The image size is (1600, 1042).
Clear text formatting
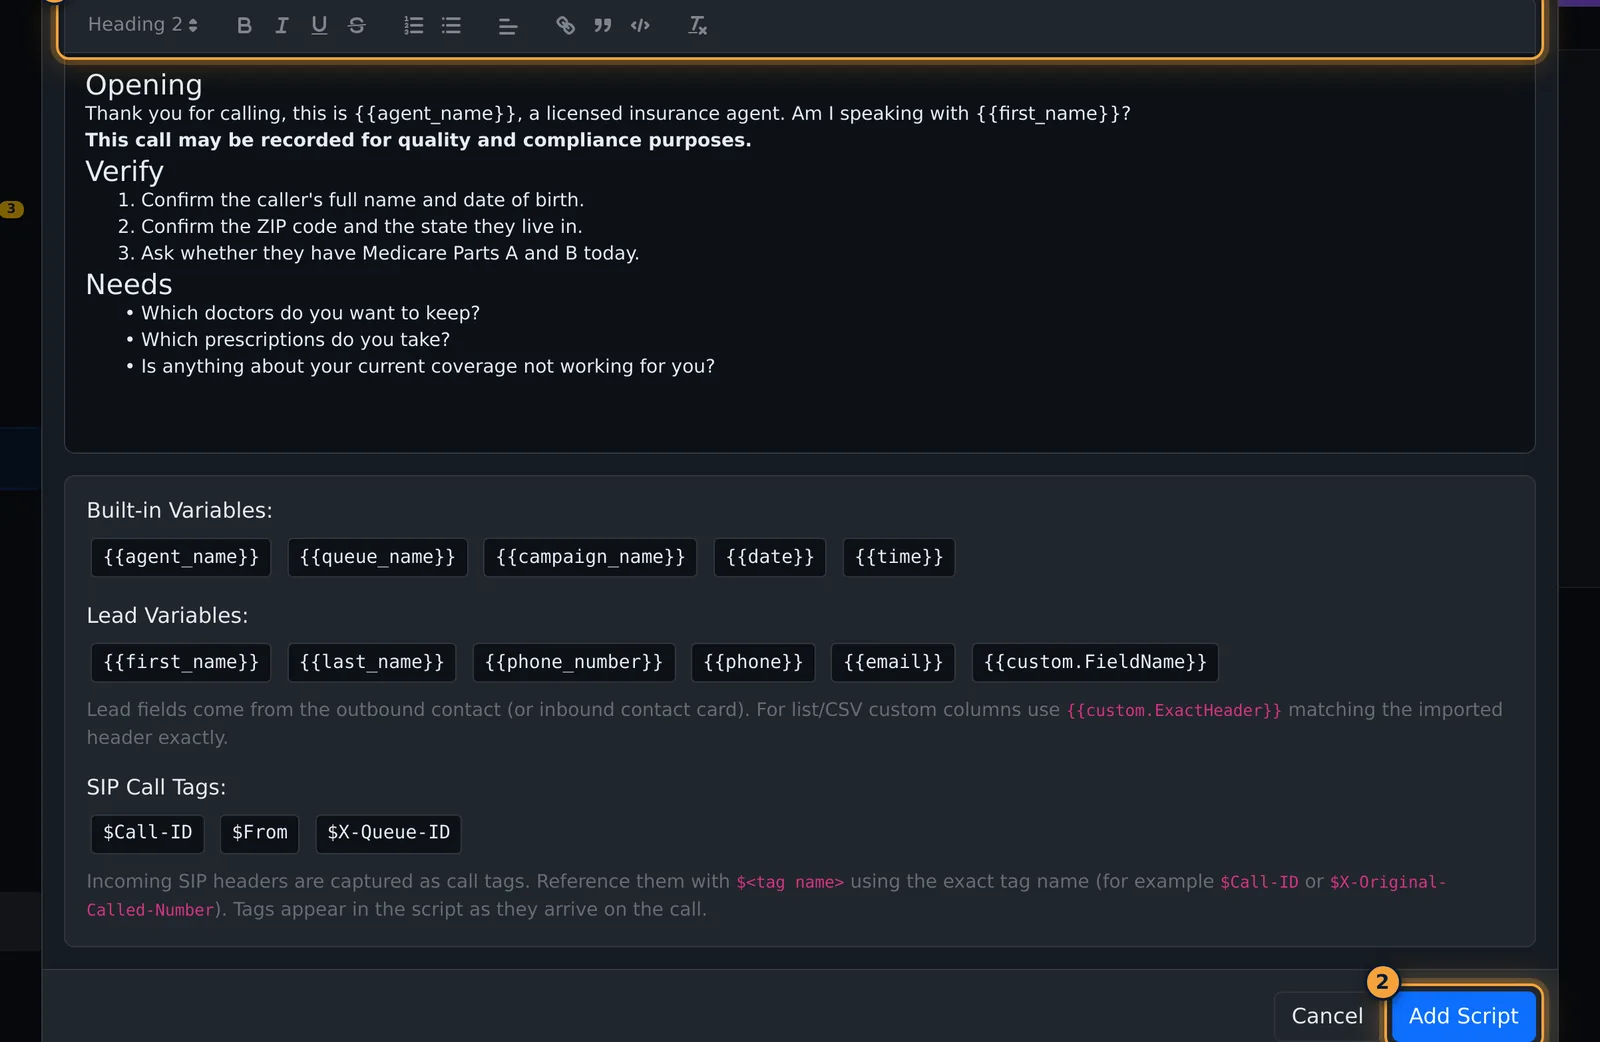point(697,26)
